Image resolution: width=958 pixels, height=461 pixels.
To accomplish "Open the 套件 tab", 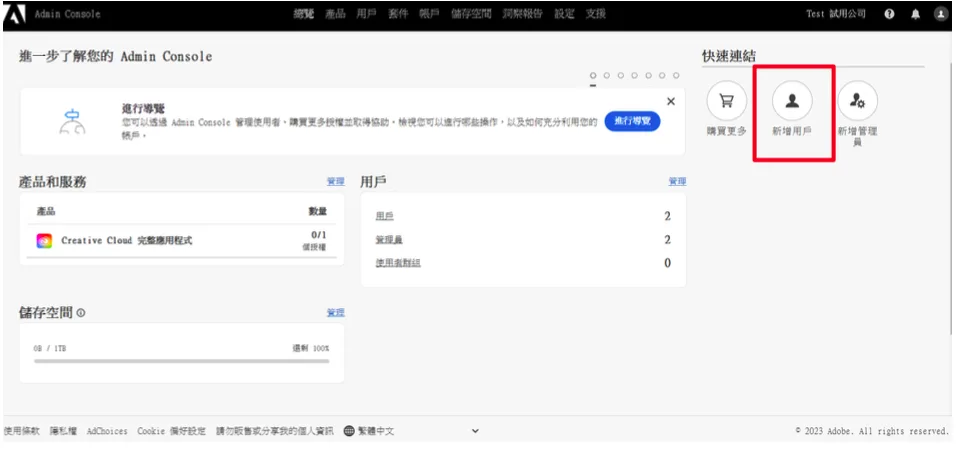I will click(398, 14).
